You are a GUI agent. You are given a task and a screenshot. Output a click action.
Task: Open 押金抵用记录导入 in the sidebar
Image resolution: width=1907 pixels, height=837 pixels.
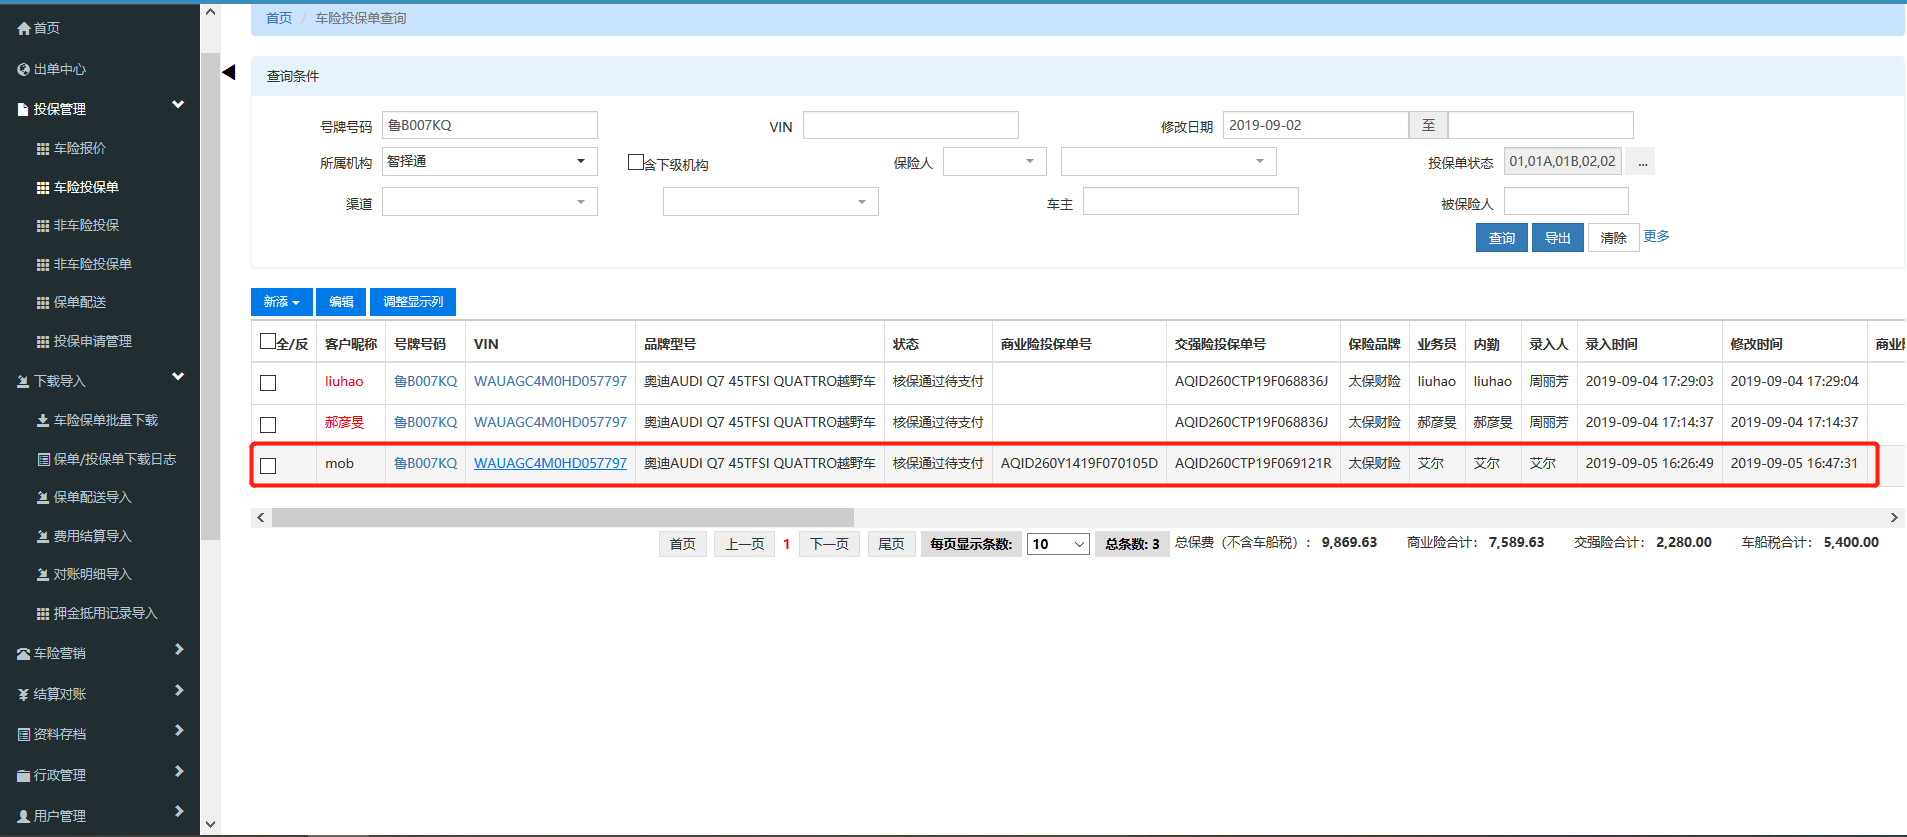[x=106, y=614]
